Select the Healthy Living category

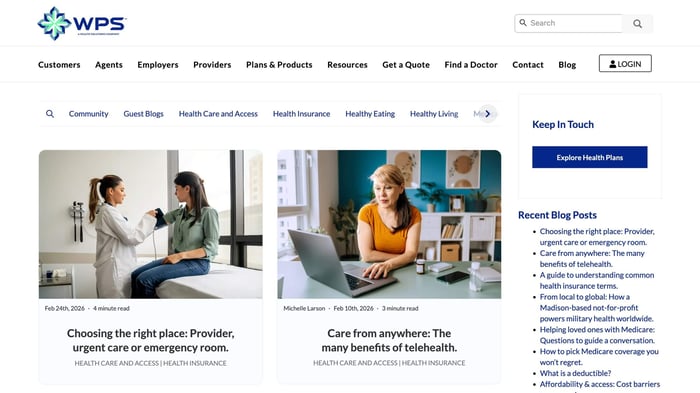click(x=434, y=114)
